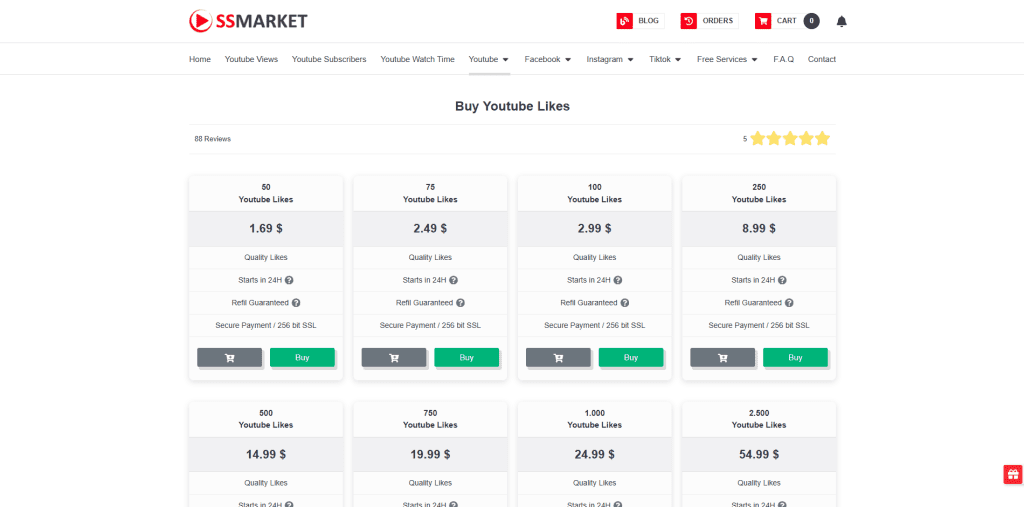Image resolution: width=1024 pixels, height=507 pixels.
Task: Expand the Youtube dropdown menu
Action: (488, 59)
